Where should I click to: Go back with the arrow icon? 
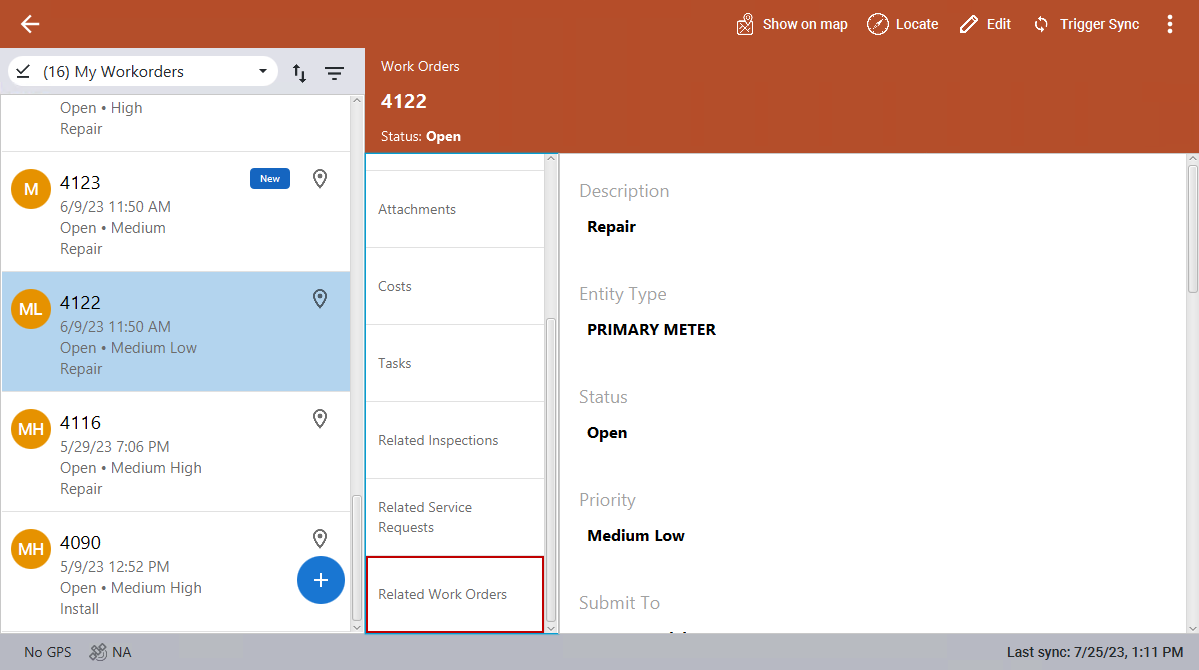point(30,24)
